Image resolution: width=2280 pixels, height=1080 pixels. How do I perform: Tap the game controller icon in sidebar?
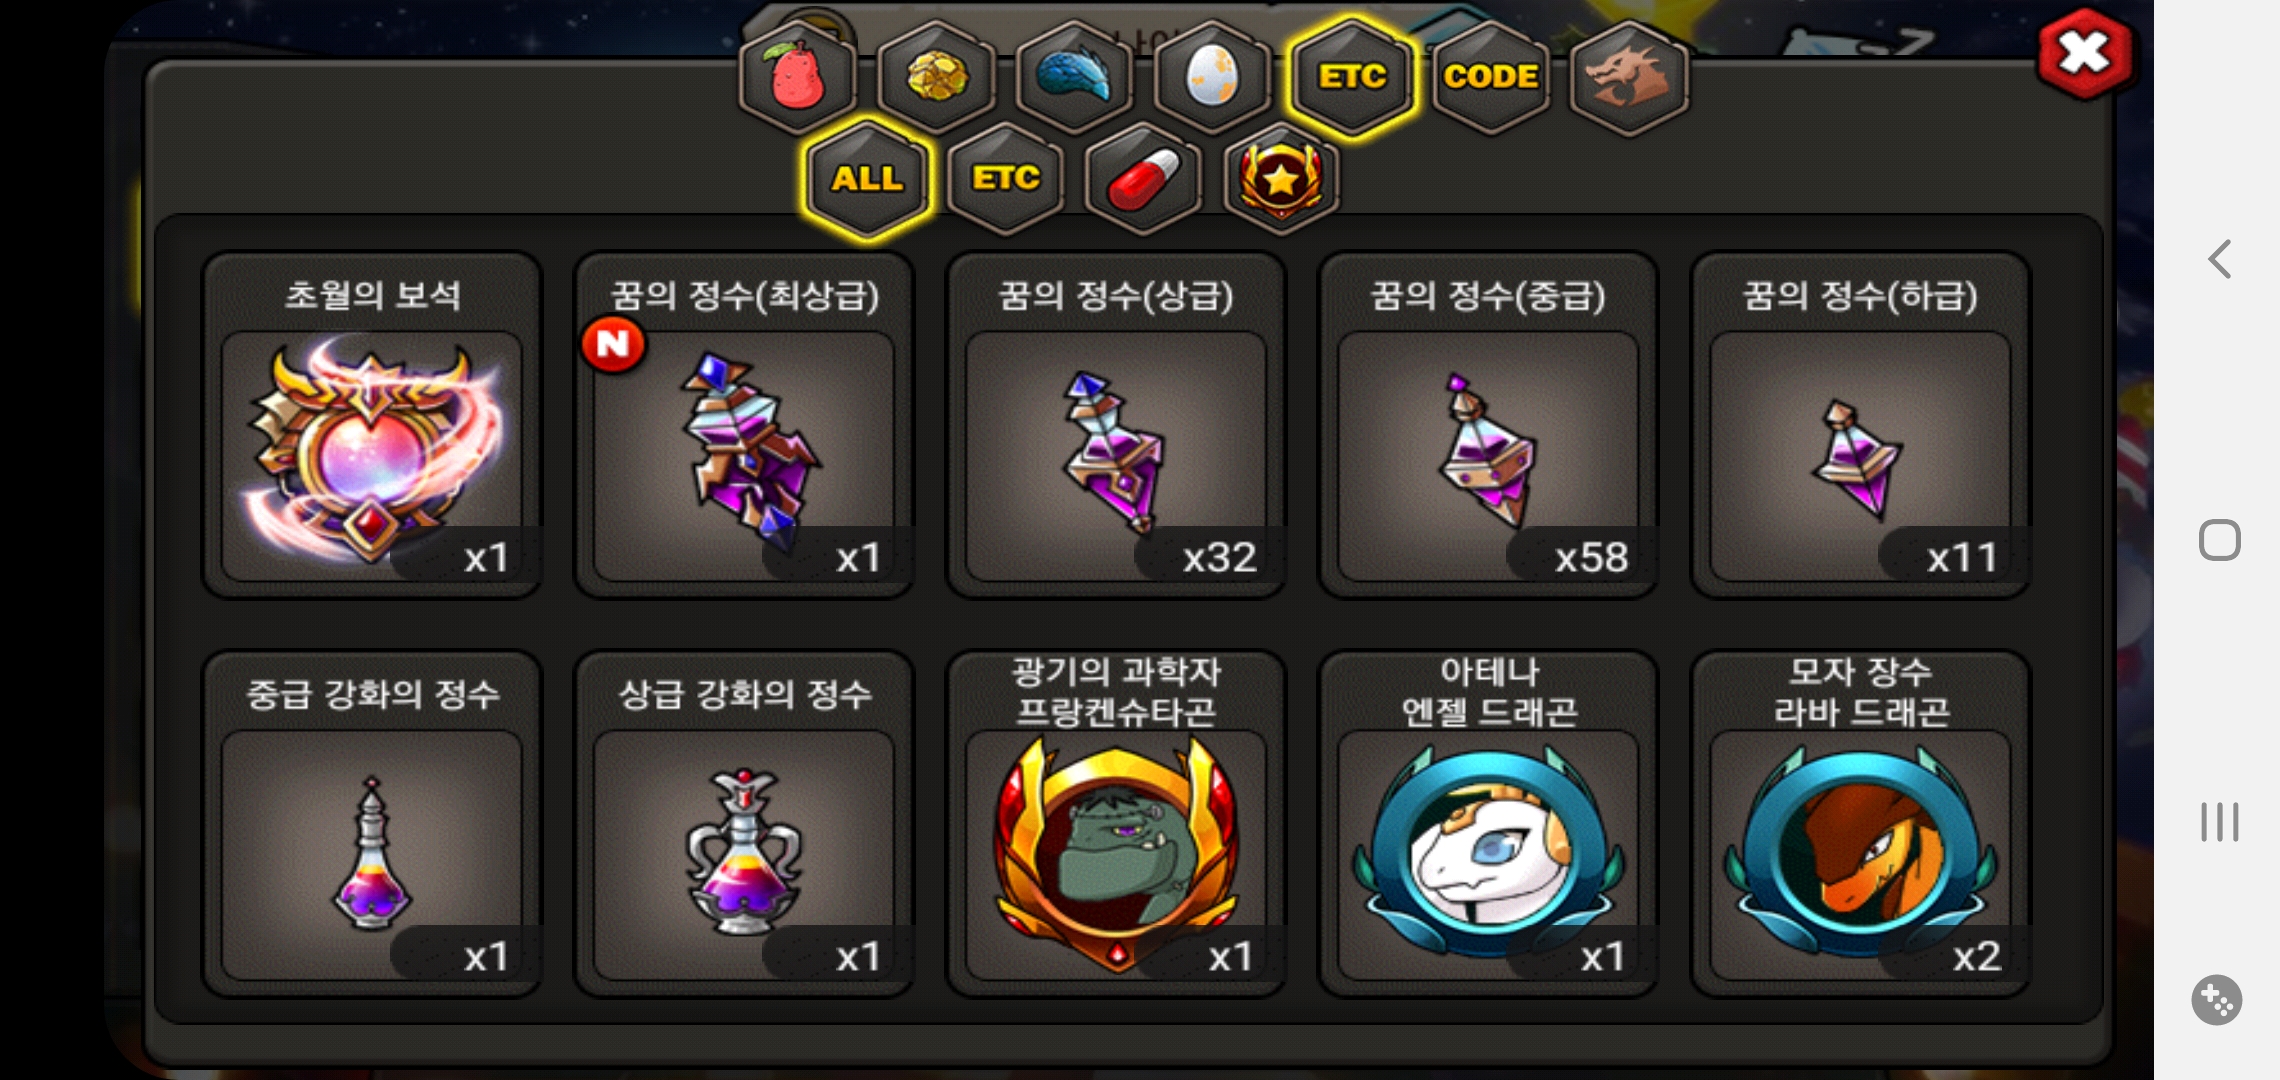pos(2217,999)
